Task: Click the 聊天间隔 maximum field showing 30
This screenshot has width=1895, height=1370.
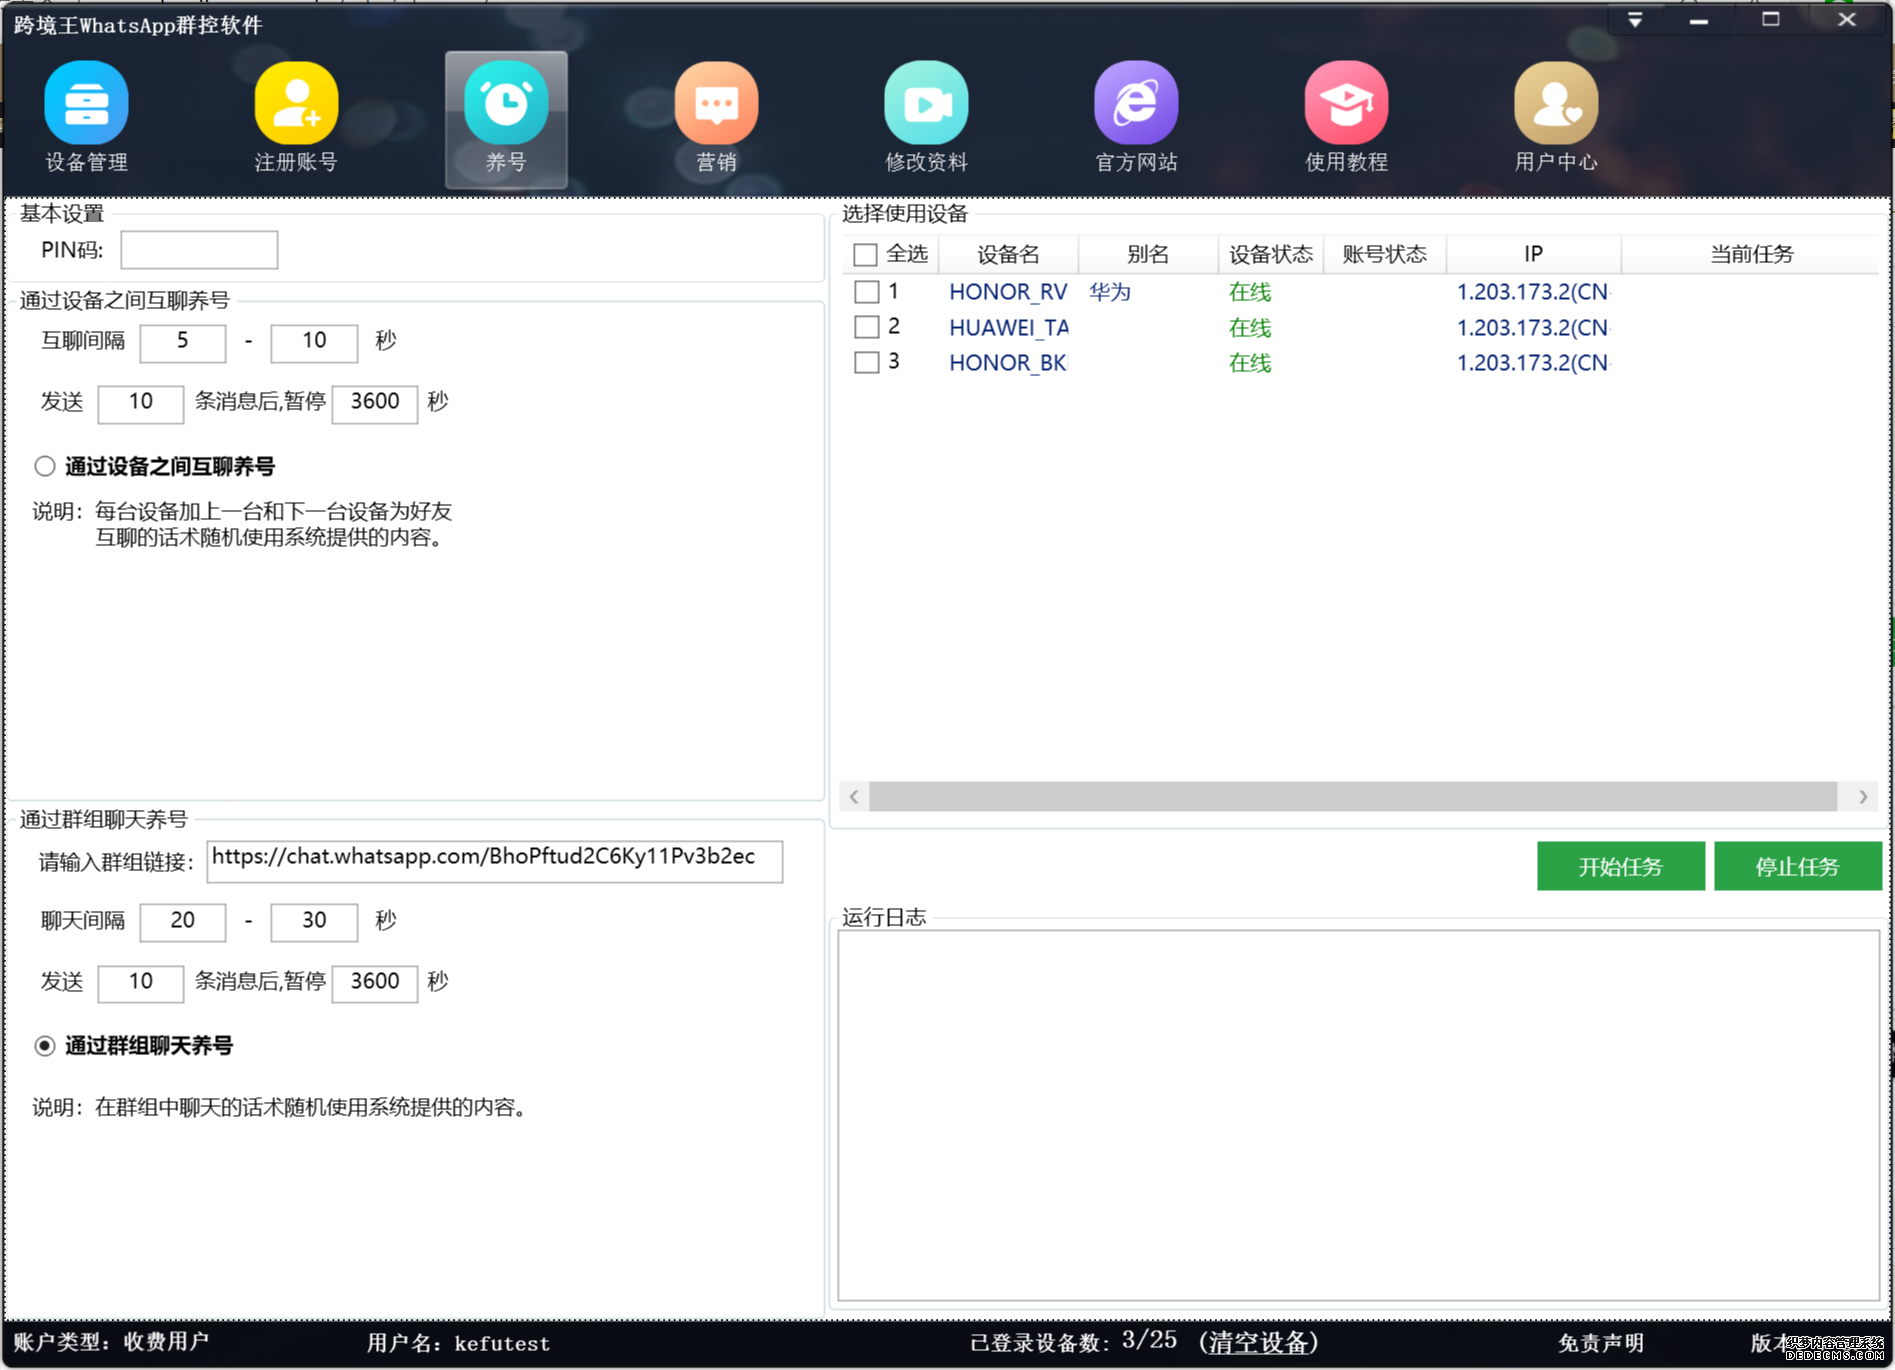Action: coord(314,922)
